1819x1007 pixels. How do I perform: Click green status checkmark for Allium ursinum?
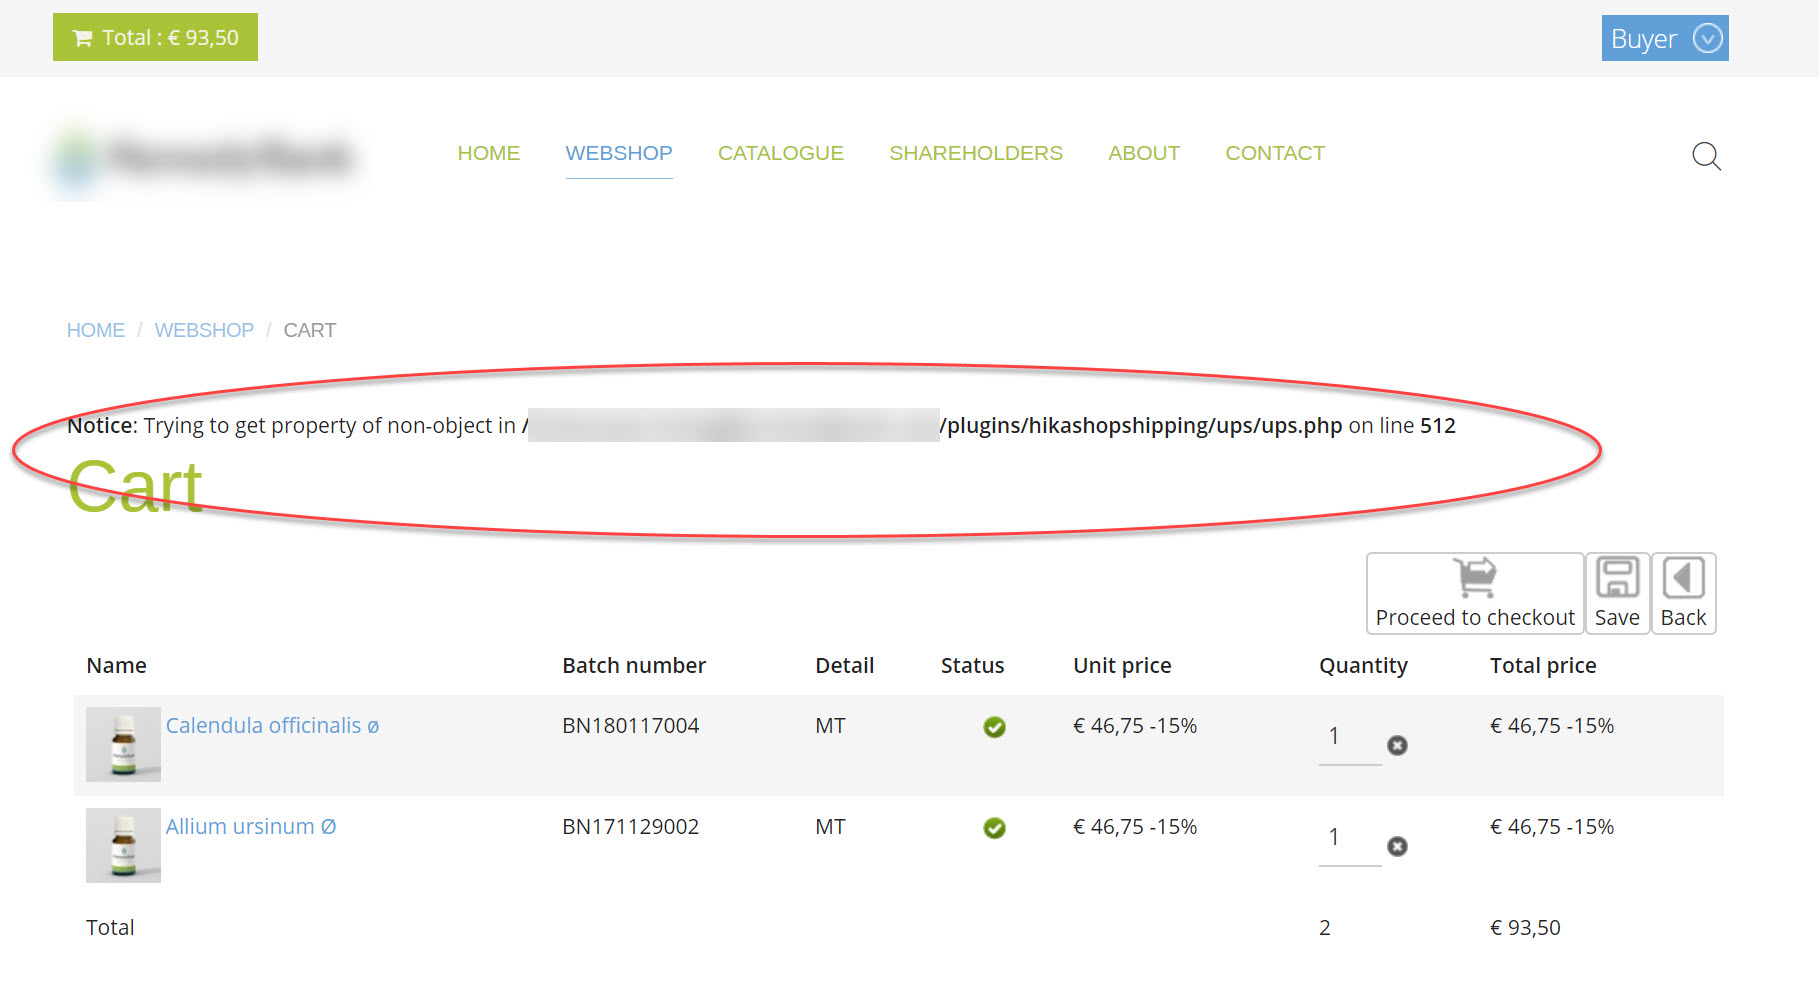coord(994,828)
